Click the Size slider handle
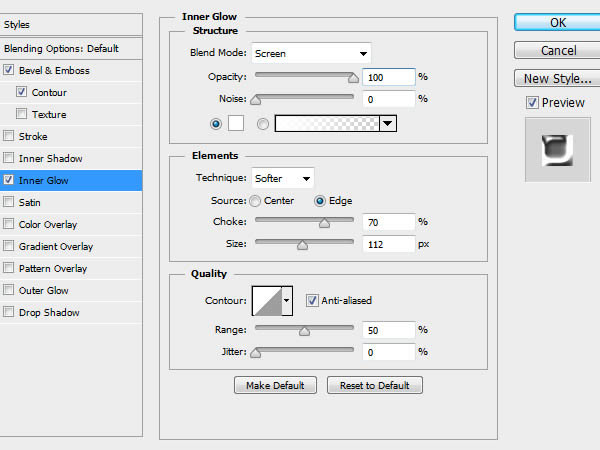600x450 pixels. click(302, 245)
